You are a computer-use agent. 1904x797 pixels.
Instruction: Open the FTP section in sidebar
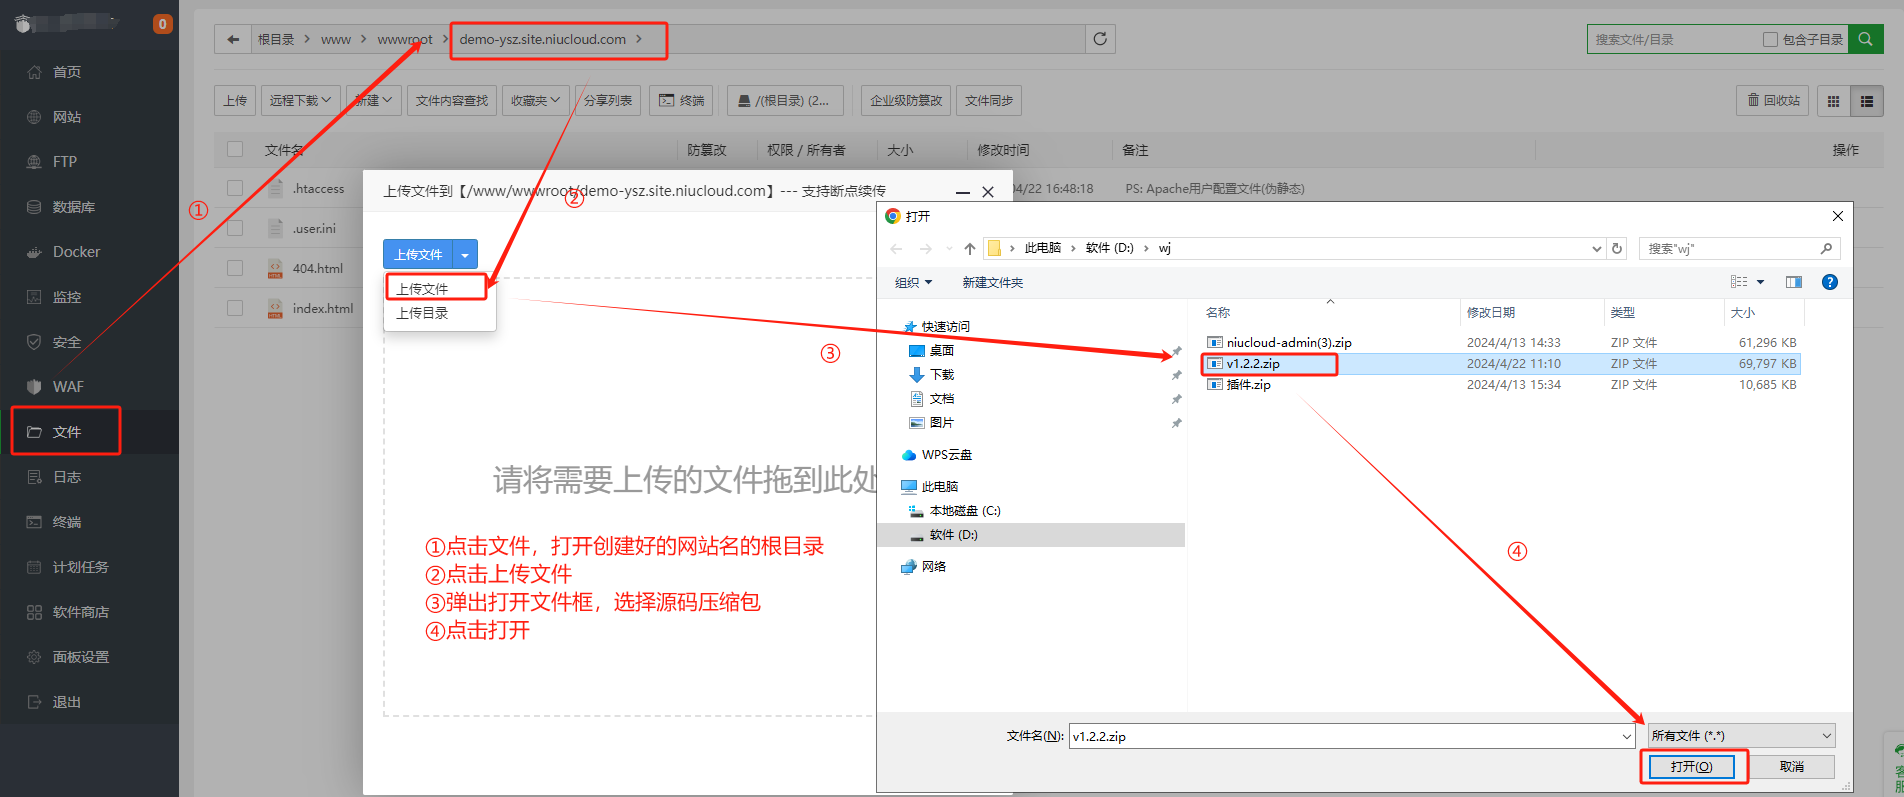pos(65,162)
